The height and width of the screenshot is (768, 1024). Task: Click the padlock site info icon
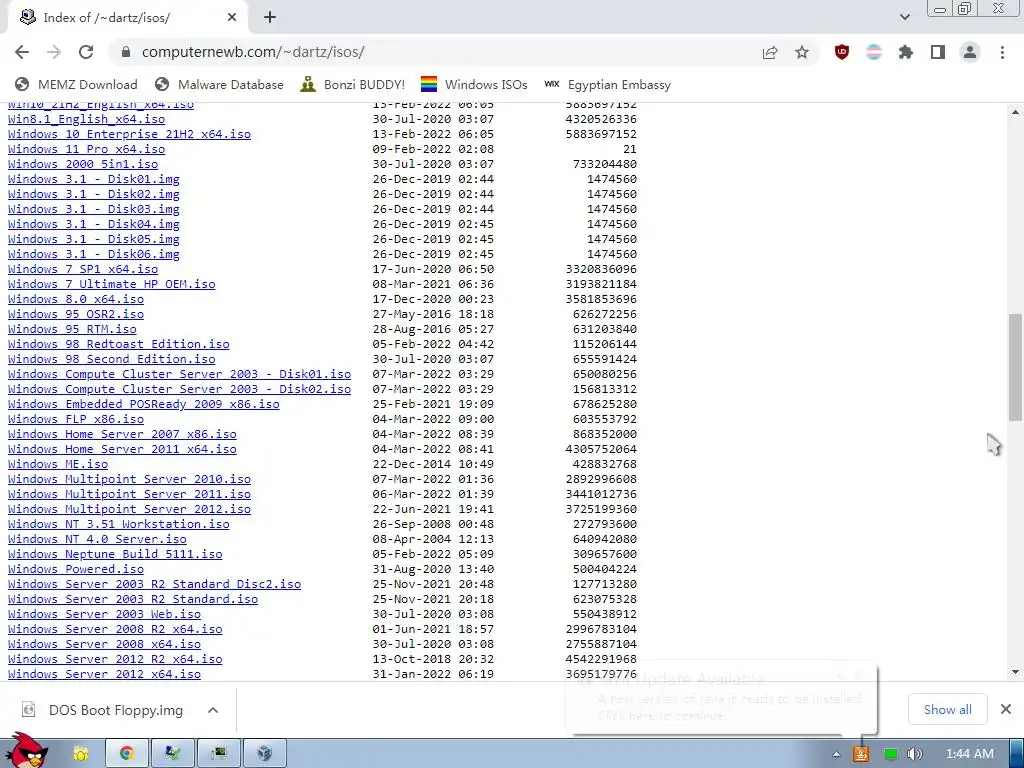pos(126,52)
